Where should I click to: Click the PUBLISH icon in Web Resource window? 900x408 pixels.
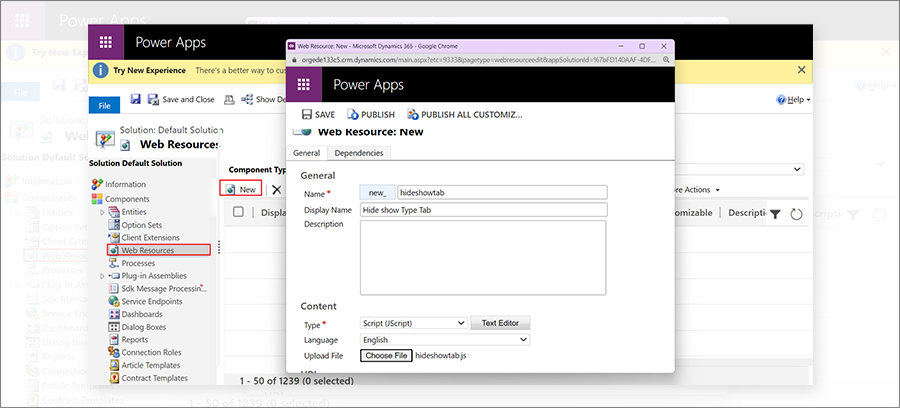click(x=352, y=115)
